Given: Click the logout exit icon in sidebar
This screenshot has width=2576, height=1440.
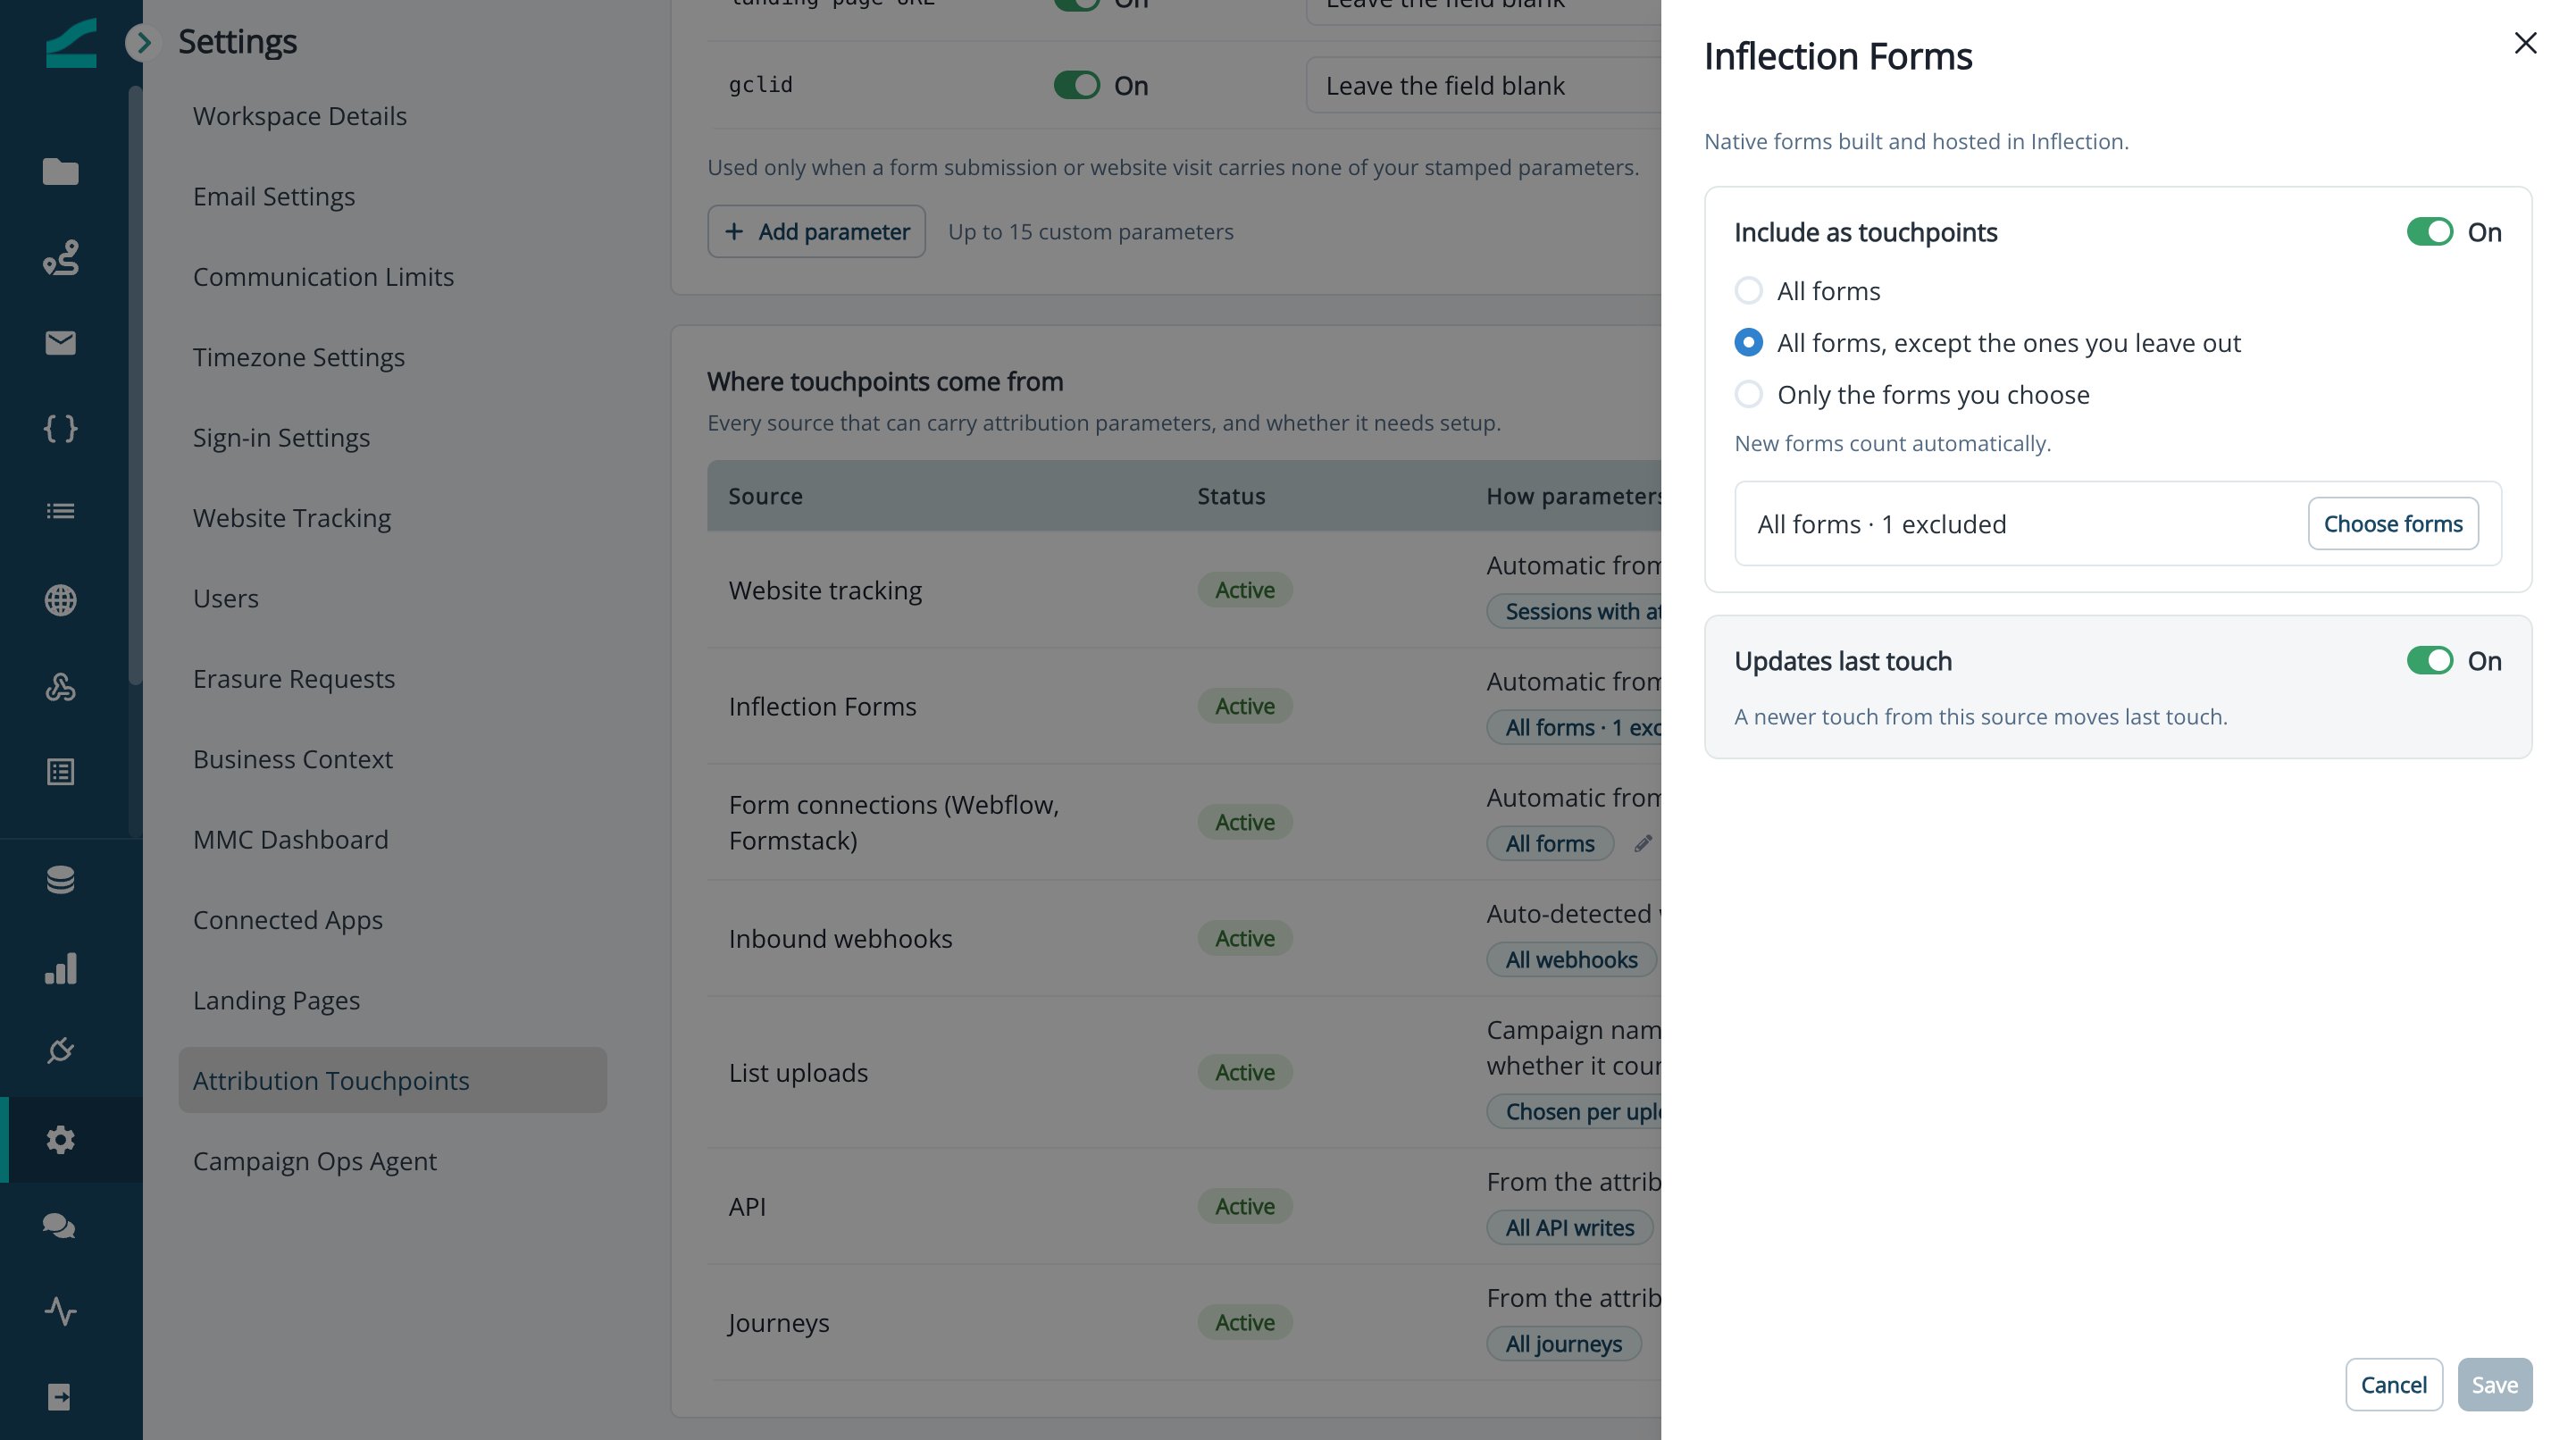Looking at the screenshot, I should click(x=60, y=1397).
